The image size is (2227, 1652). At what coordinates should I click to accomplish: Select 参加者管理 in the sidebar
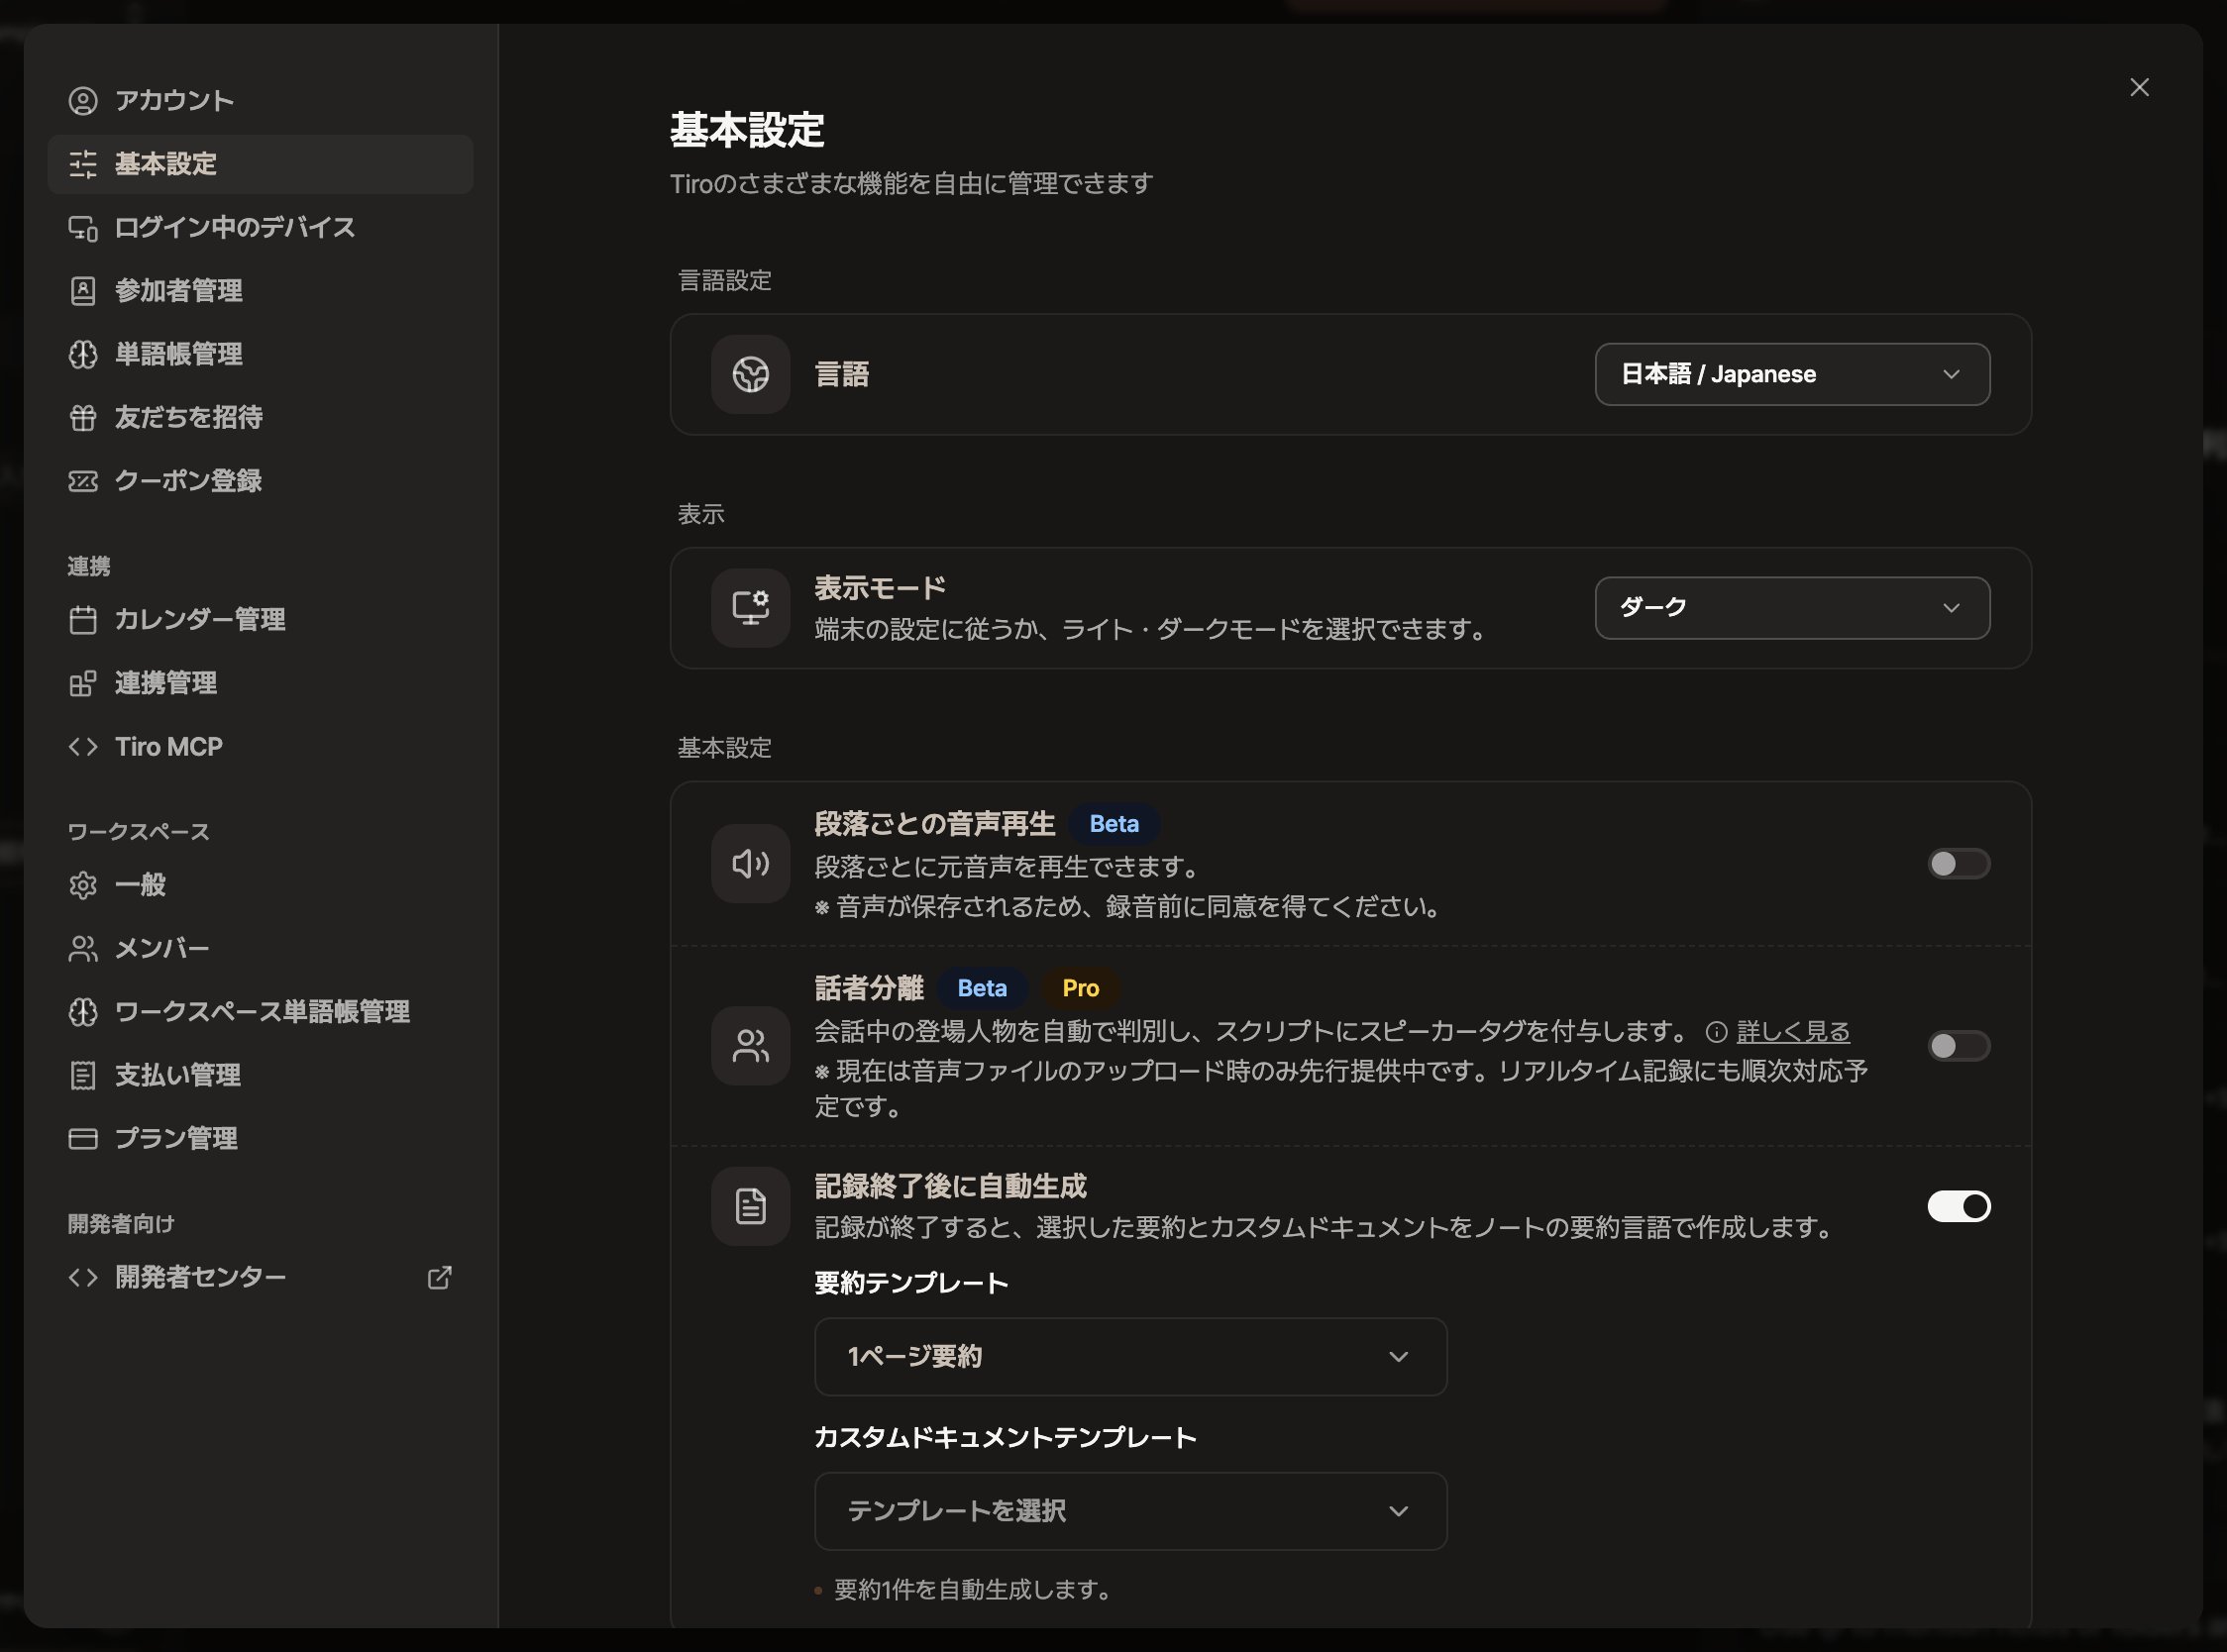[260, 291]
